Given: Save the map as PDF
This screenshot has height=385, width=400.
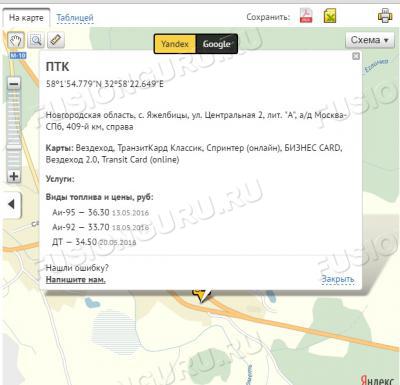Looking at the screenshot, I should pos(306,16).
